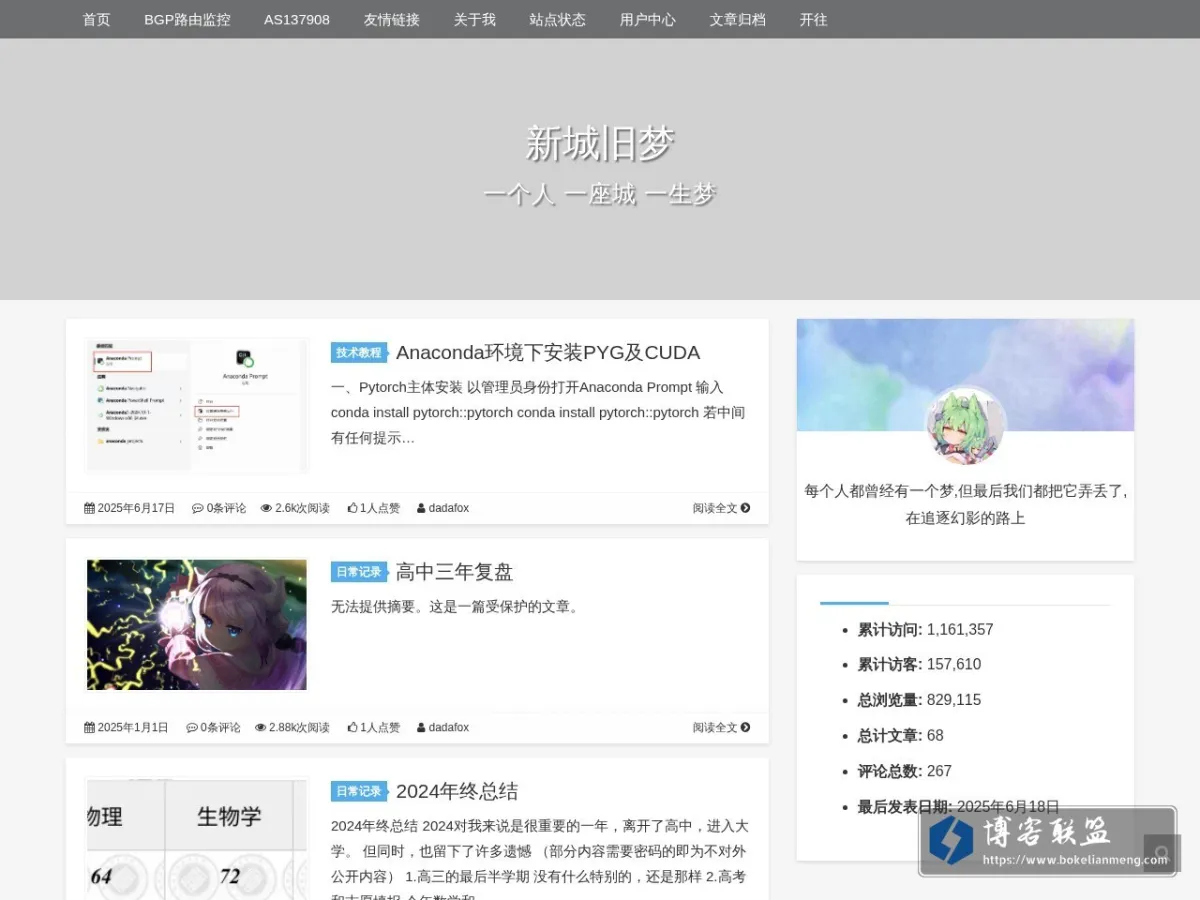Click 日常记录 tag on 2024年终总结 post
1200x900 pixels.
359,791
